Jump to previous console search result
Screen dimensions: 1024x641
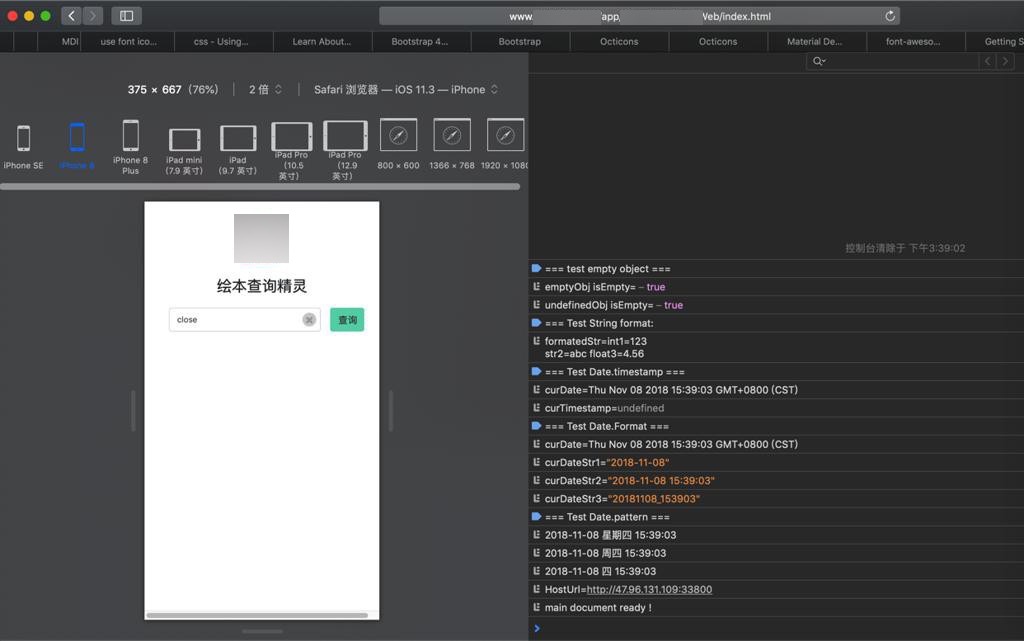pos(987,61)
